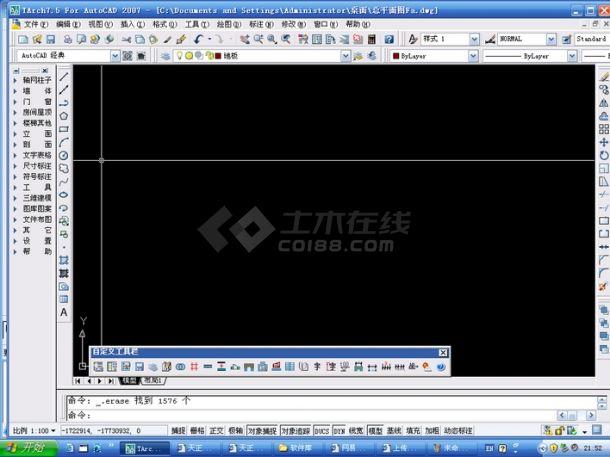Select the Polyline draw tool
This screenshot has height=457, width=610.
point(64,103)
